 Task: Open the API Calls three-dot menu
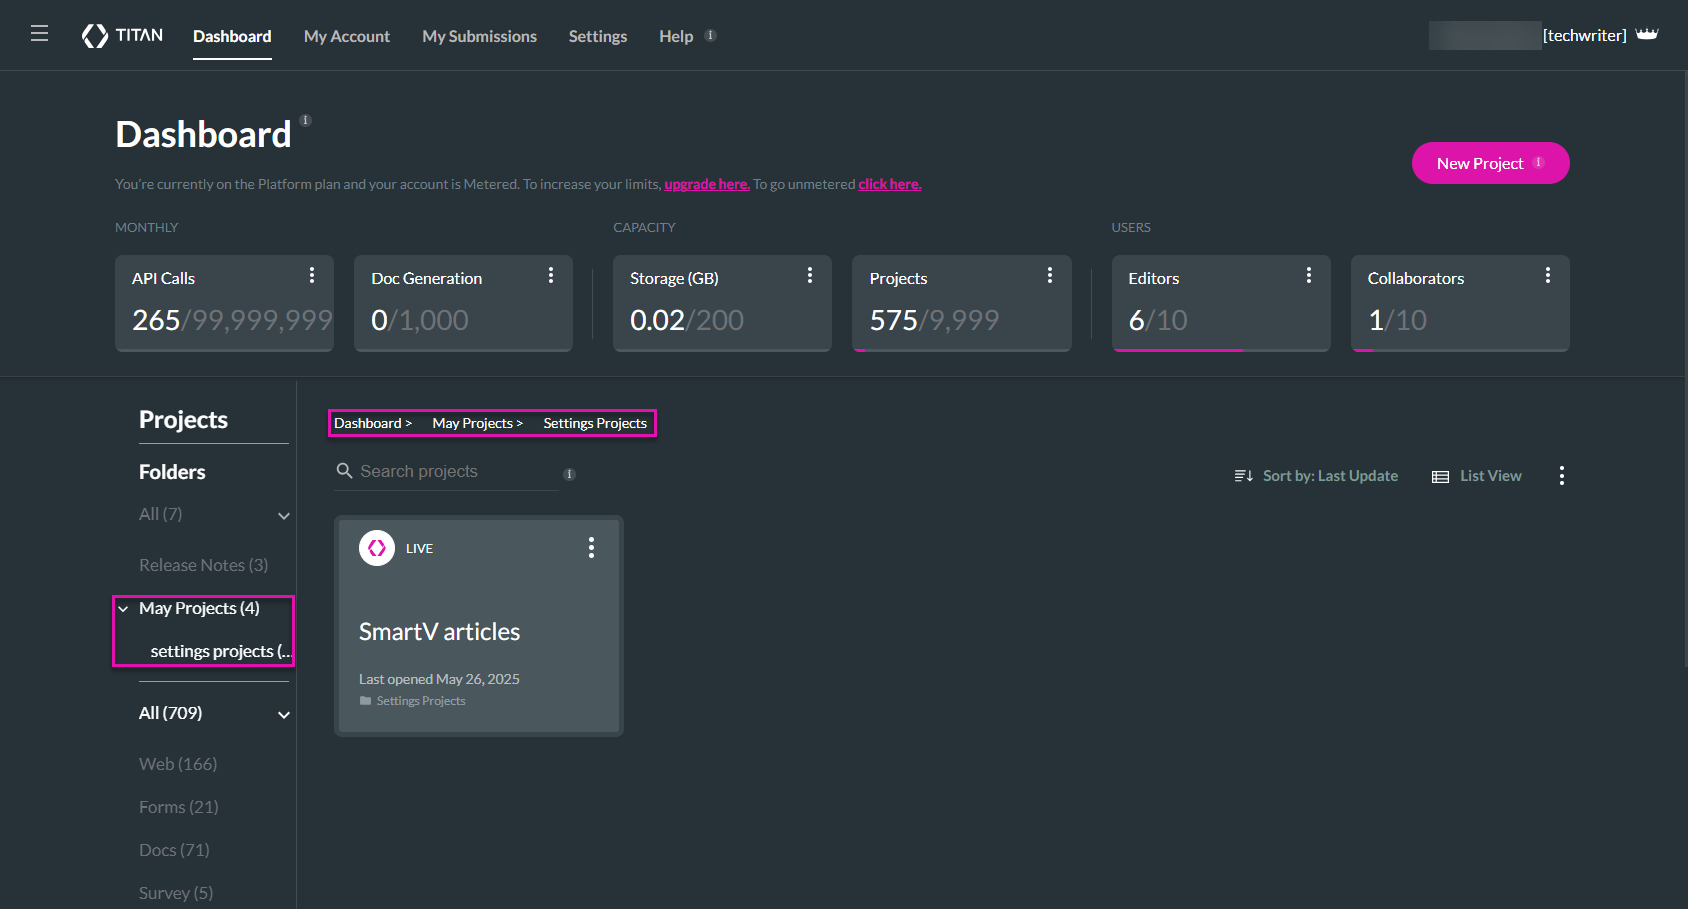[x=312, y=276]
